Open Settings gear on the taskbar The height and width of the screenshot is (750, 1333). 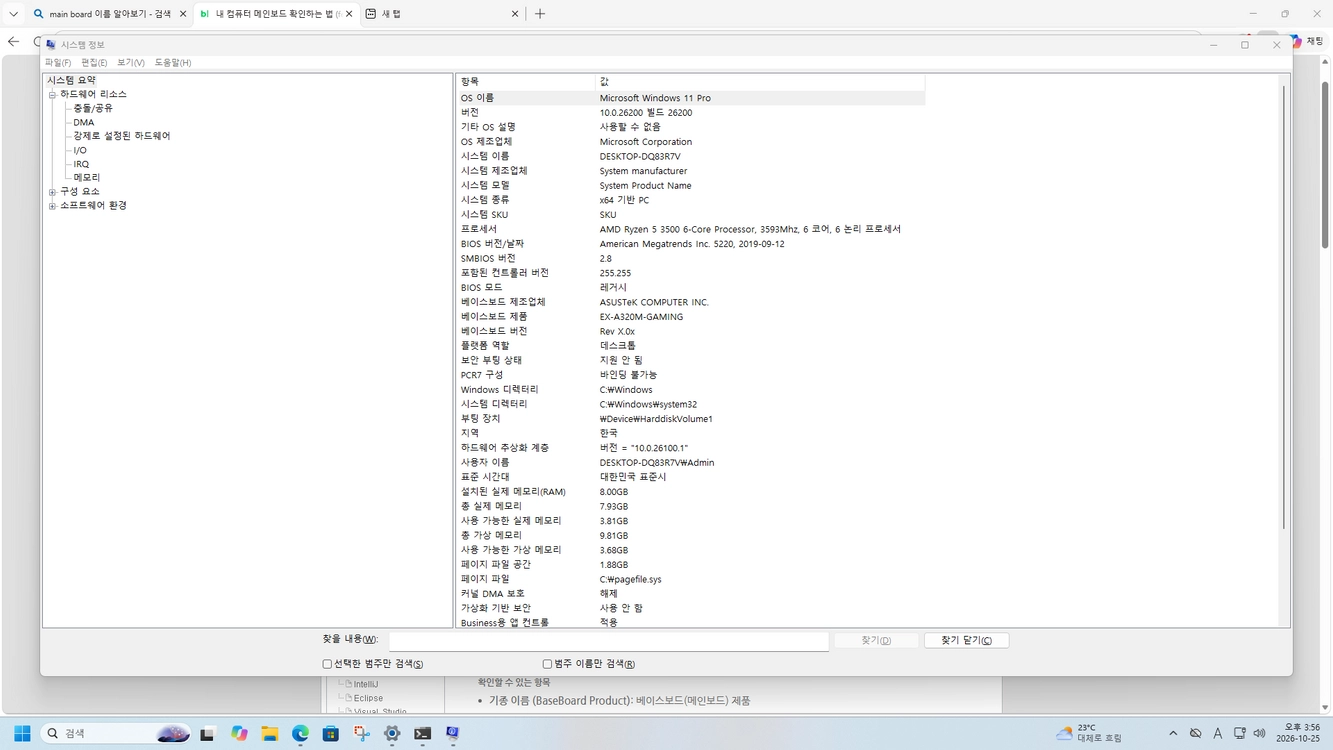[x=392, y=733]
